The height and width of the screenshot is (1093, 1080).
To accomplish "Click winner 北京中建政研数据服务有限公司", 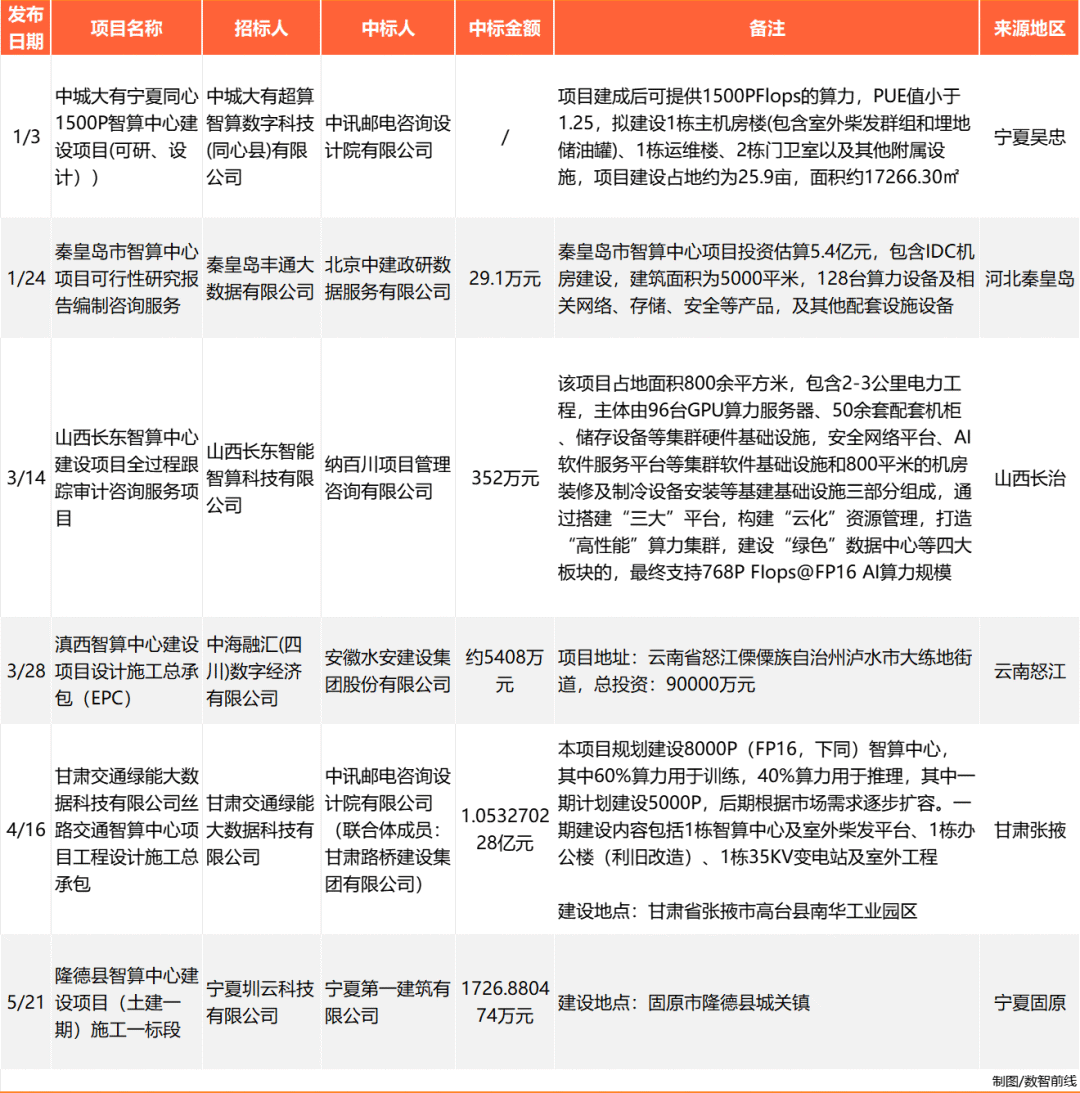I will pyautogui.click(x=388, y=278).
